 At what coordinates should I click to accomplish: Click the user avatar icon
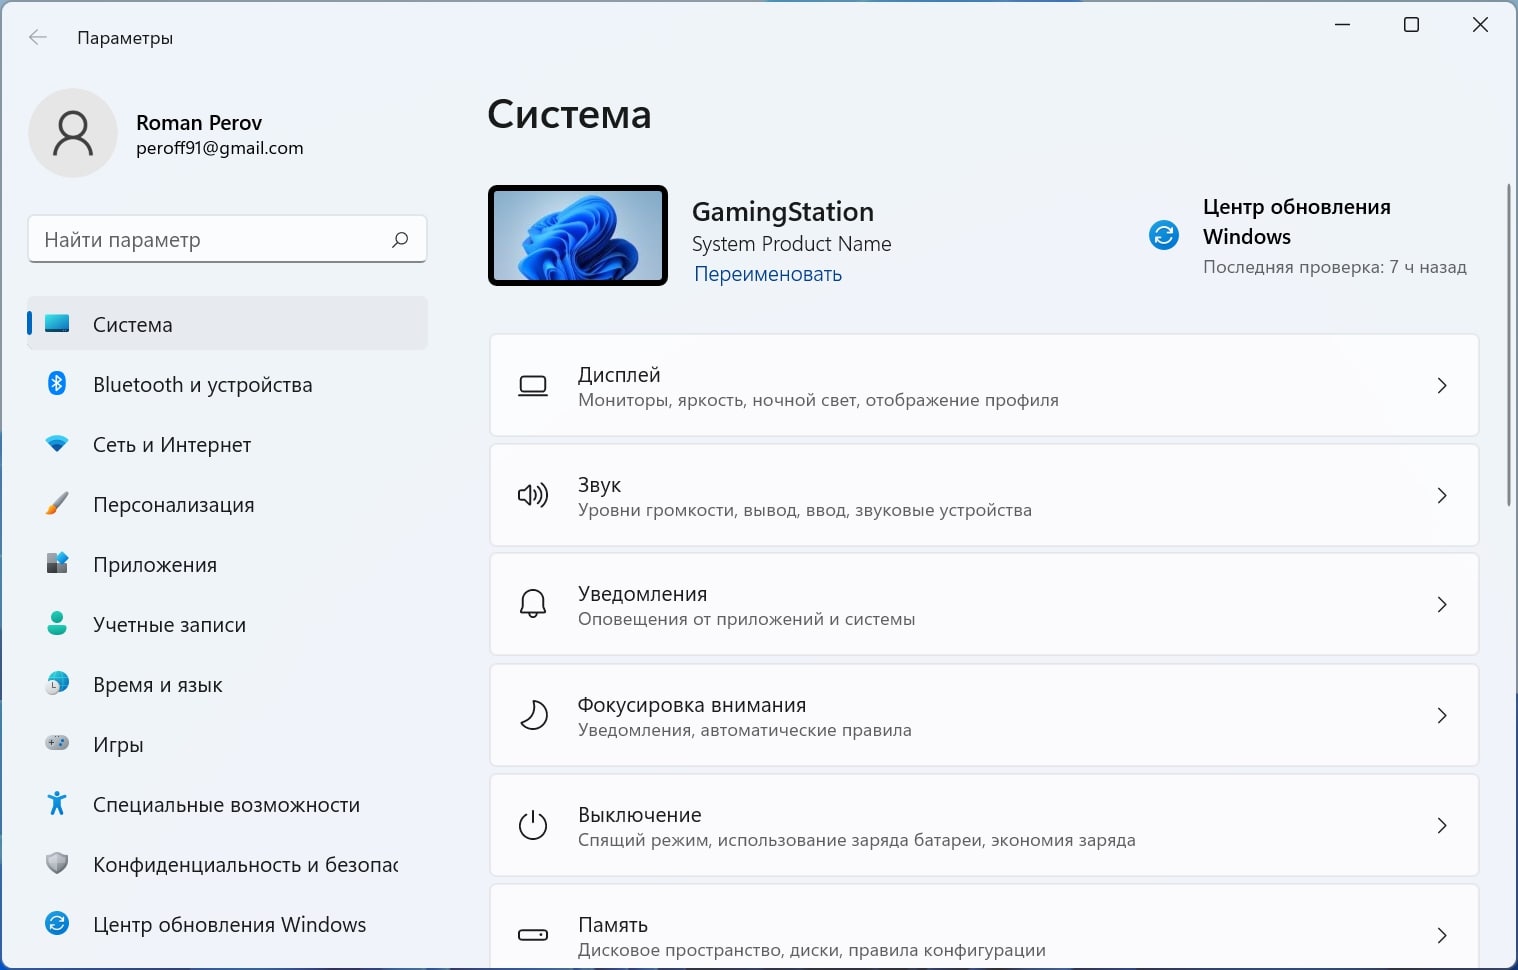point(73,133)
